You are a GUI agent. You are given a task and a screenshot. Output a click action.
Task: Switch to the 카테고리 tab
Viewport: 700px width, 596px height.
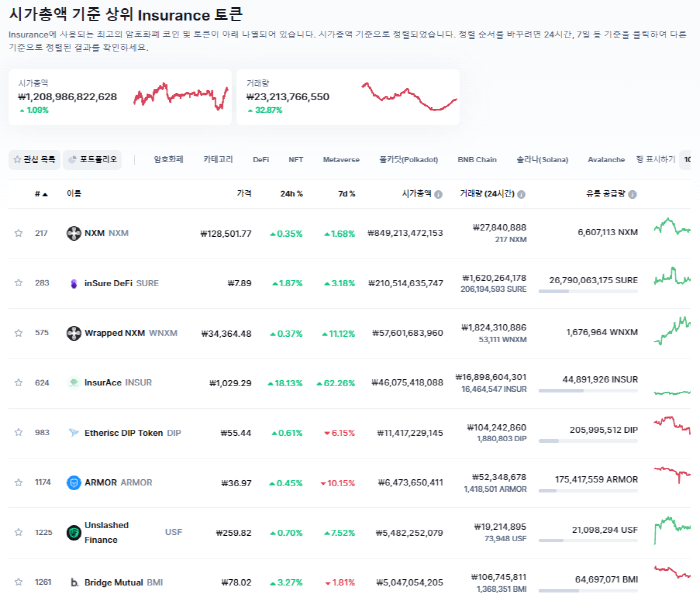[218, 159]
